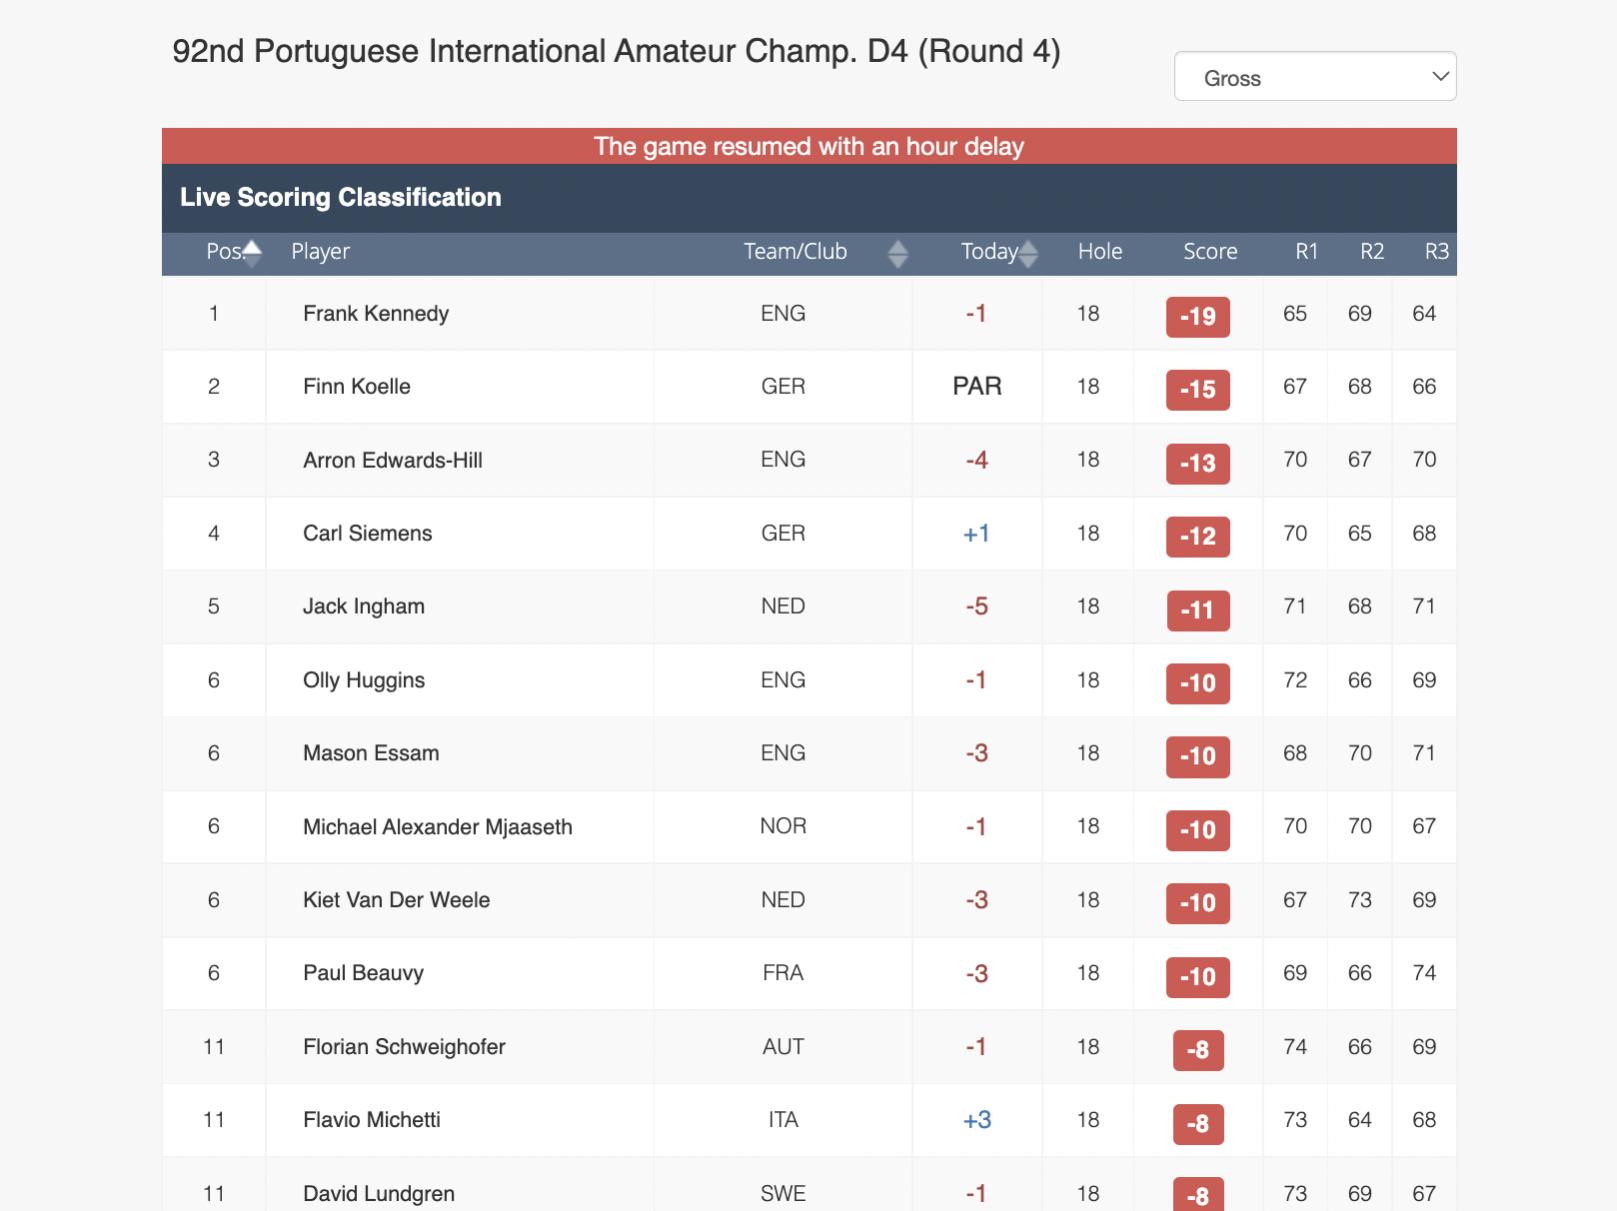Sort table by Today column arrows
Screen dimensions: 1617x1211
pos(1028,253)
